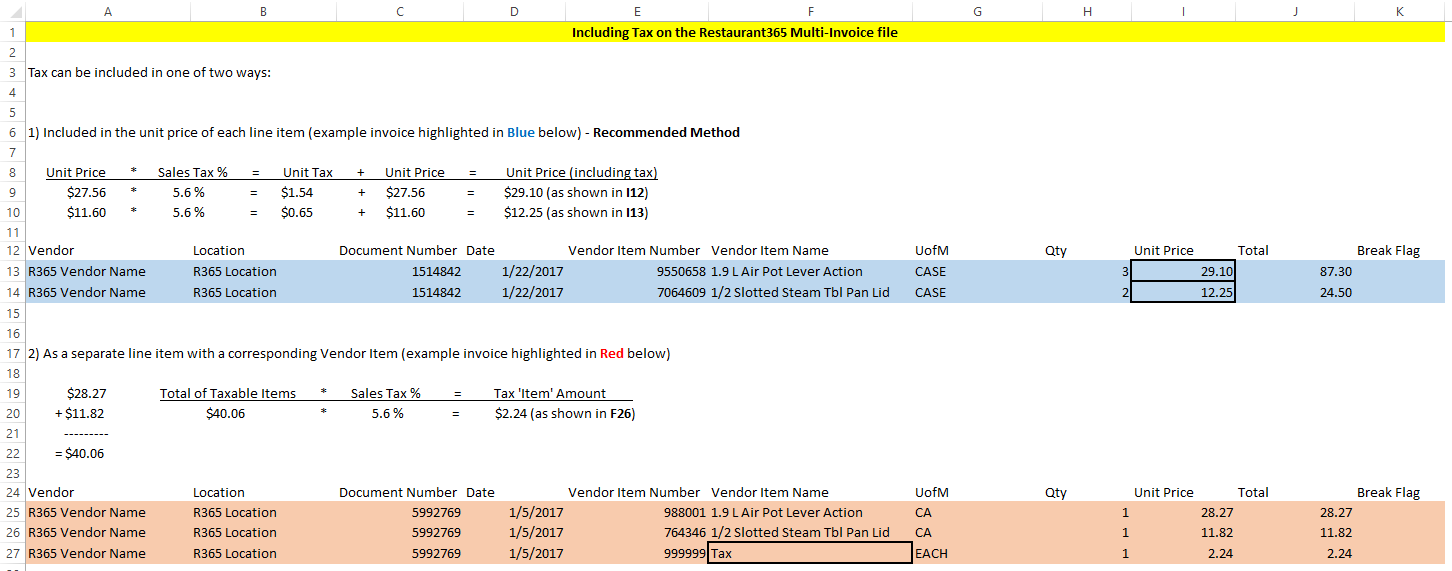
Task: Select row 27 header
Action: coord(12,553)
